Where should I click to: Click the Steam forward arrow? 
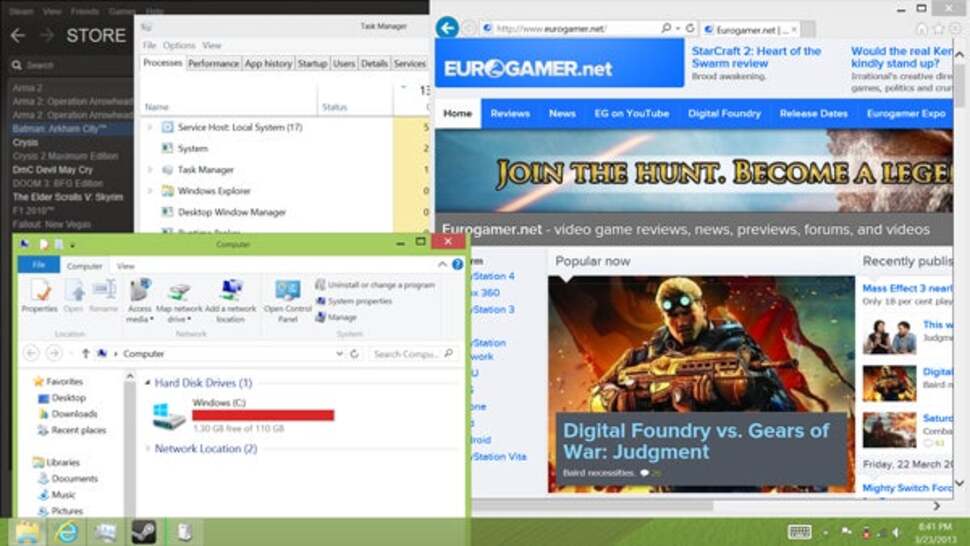point(48,35)
